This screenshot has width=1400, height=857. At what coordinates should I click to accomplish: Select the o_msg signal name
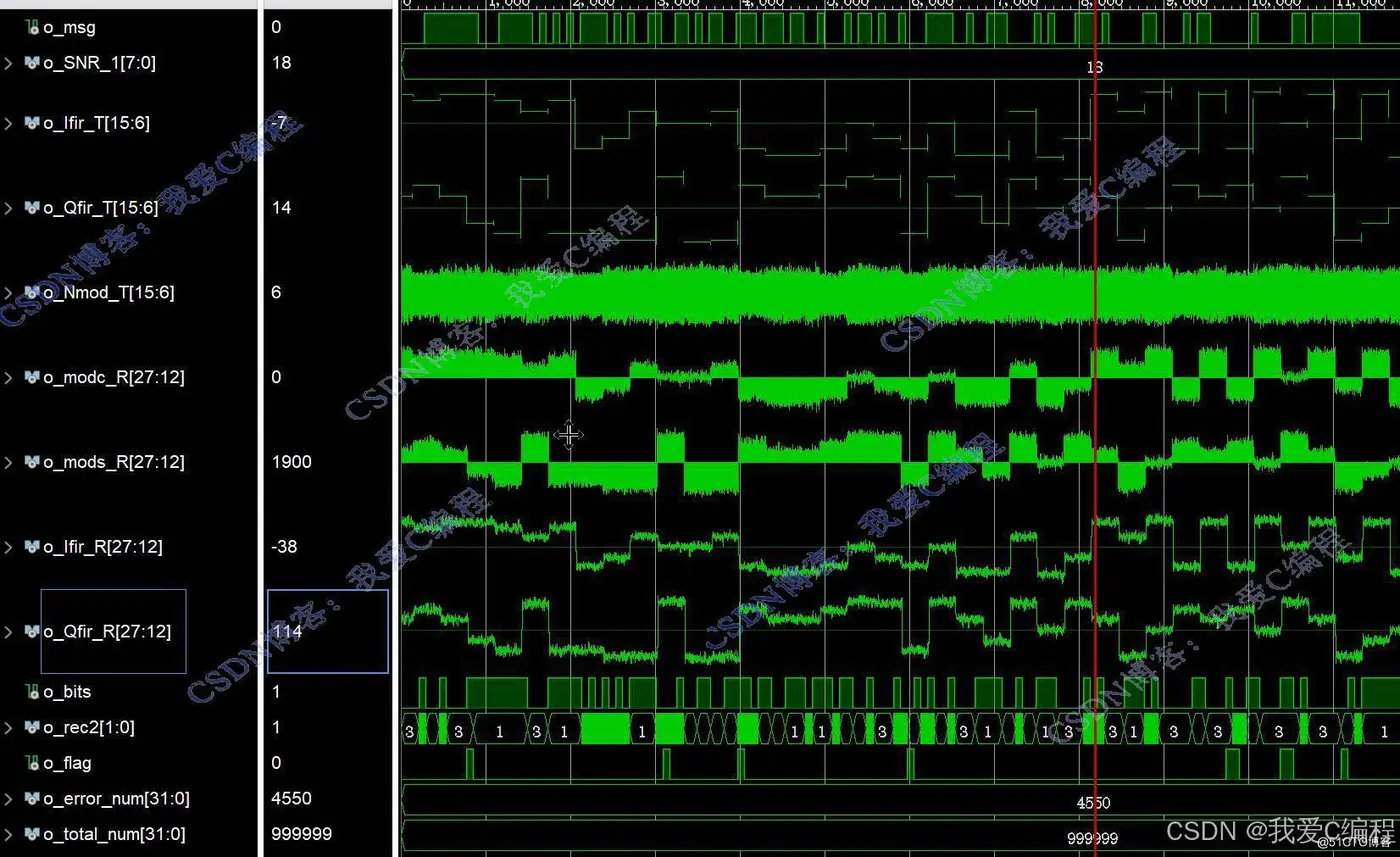[70, 27]
